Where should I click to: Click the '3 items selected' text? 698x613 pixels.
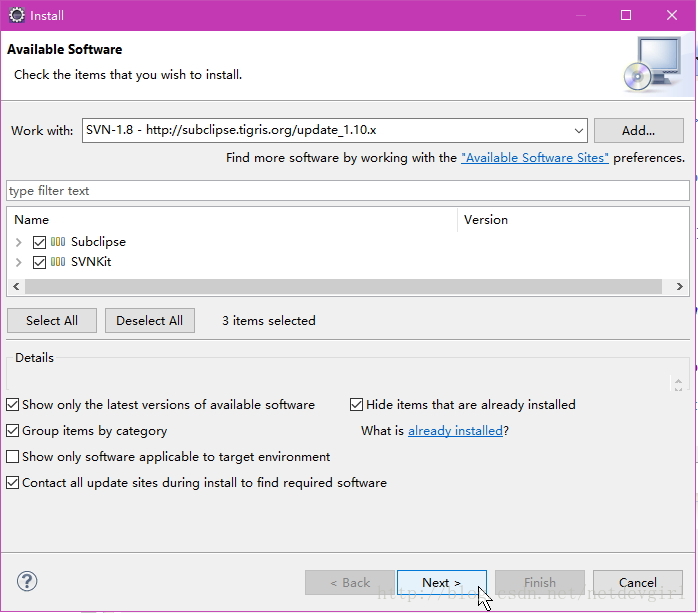tap(269, 321)
